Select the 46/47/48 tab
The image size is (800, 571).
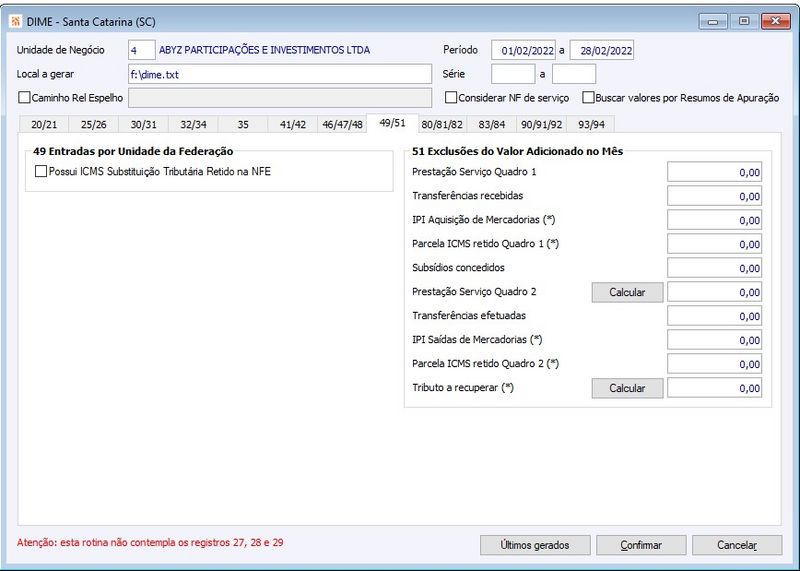[342, 125]
